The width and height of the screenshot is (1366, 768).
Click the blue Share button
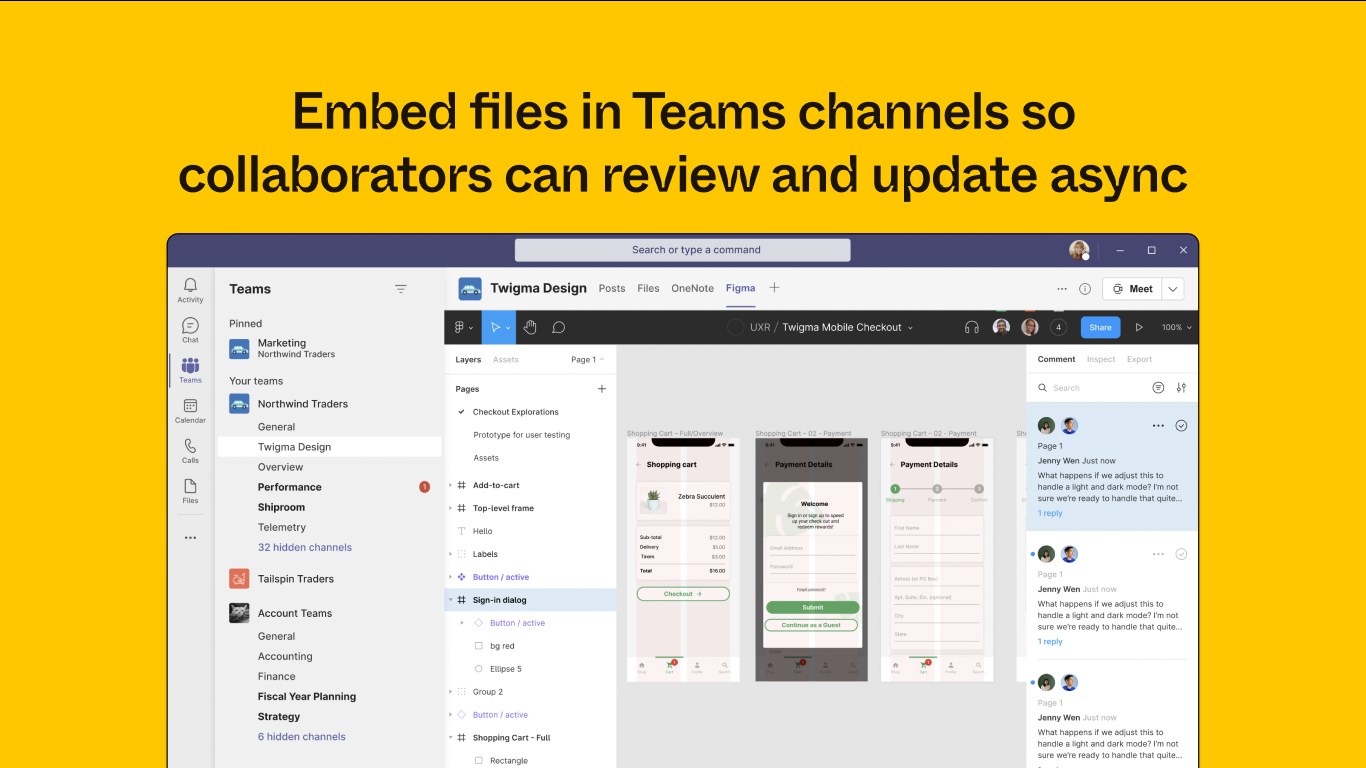coord(1100,327)
